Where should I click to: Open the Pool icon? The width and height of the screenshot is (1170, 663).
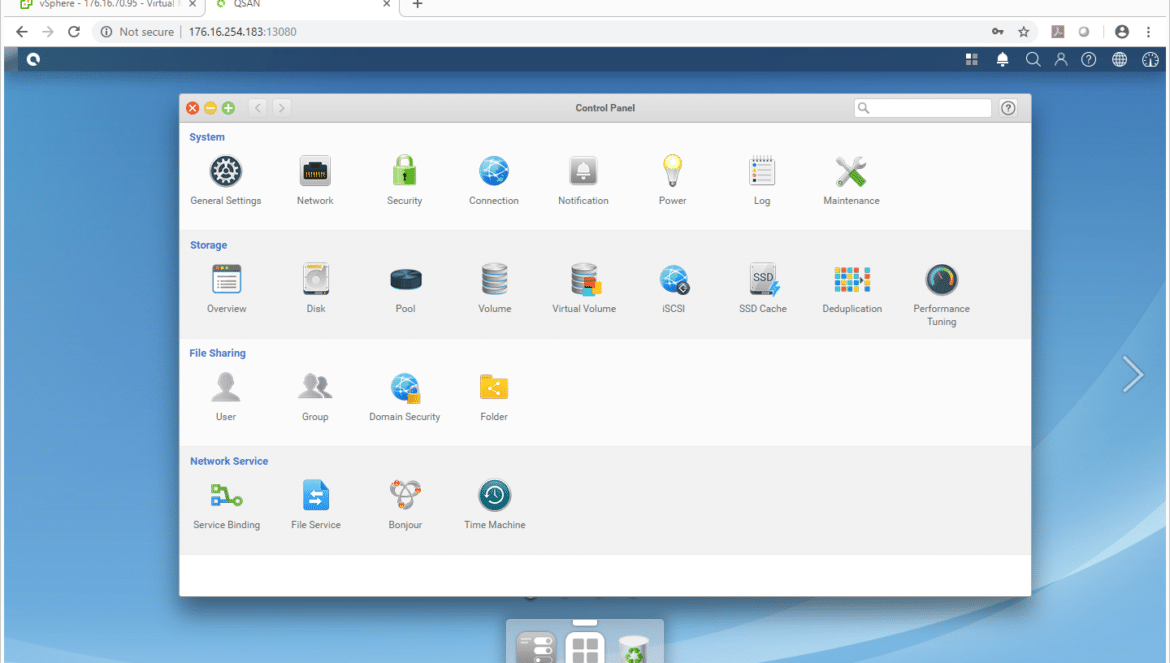[x=405, y=280]
